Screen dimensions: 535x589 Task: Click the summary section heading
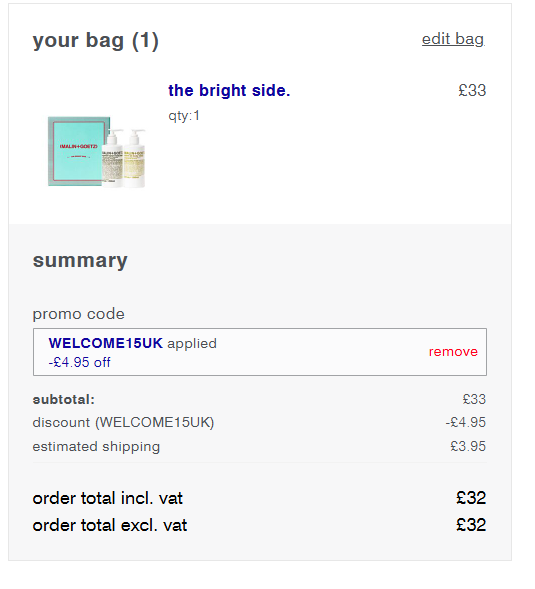point(80,261)
